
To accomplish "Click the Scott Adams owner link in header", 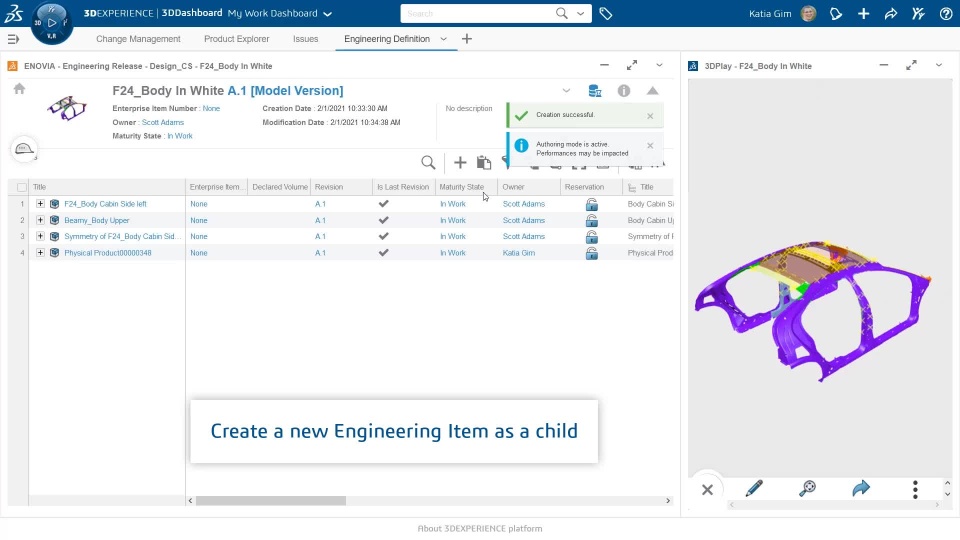I will point(163,123).
